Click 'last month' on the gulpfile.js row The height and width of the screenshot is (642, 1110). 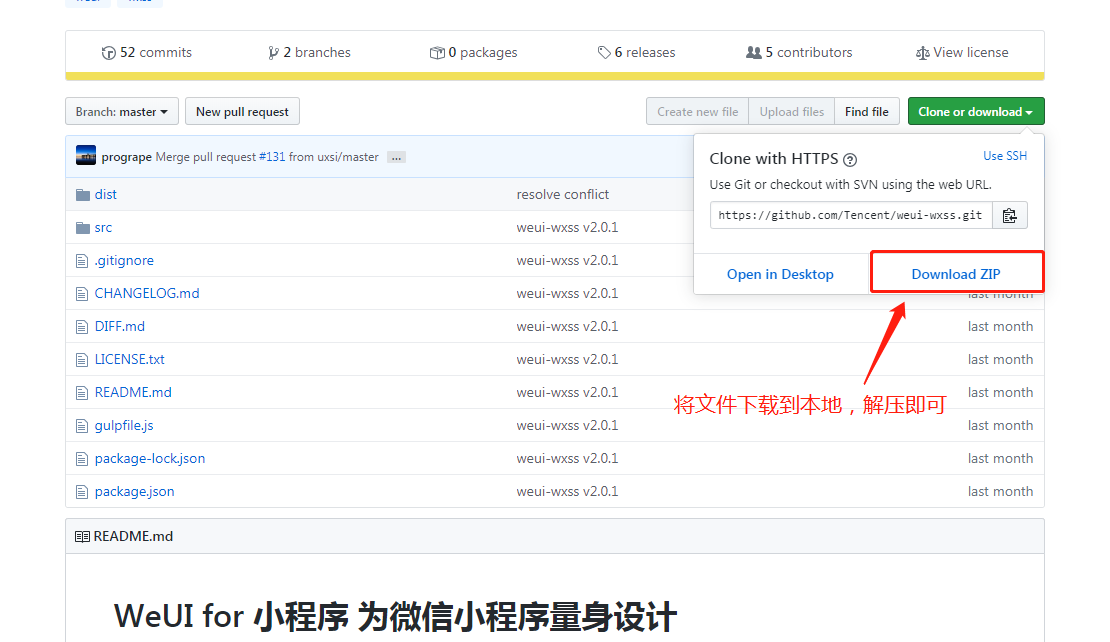1000,425
